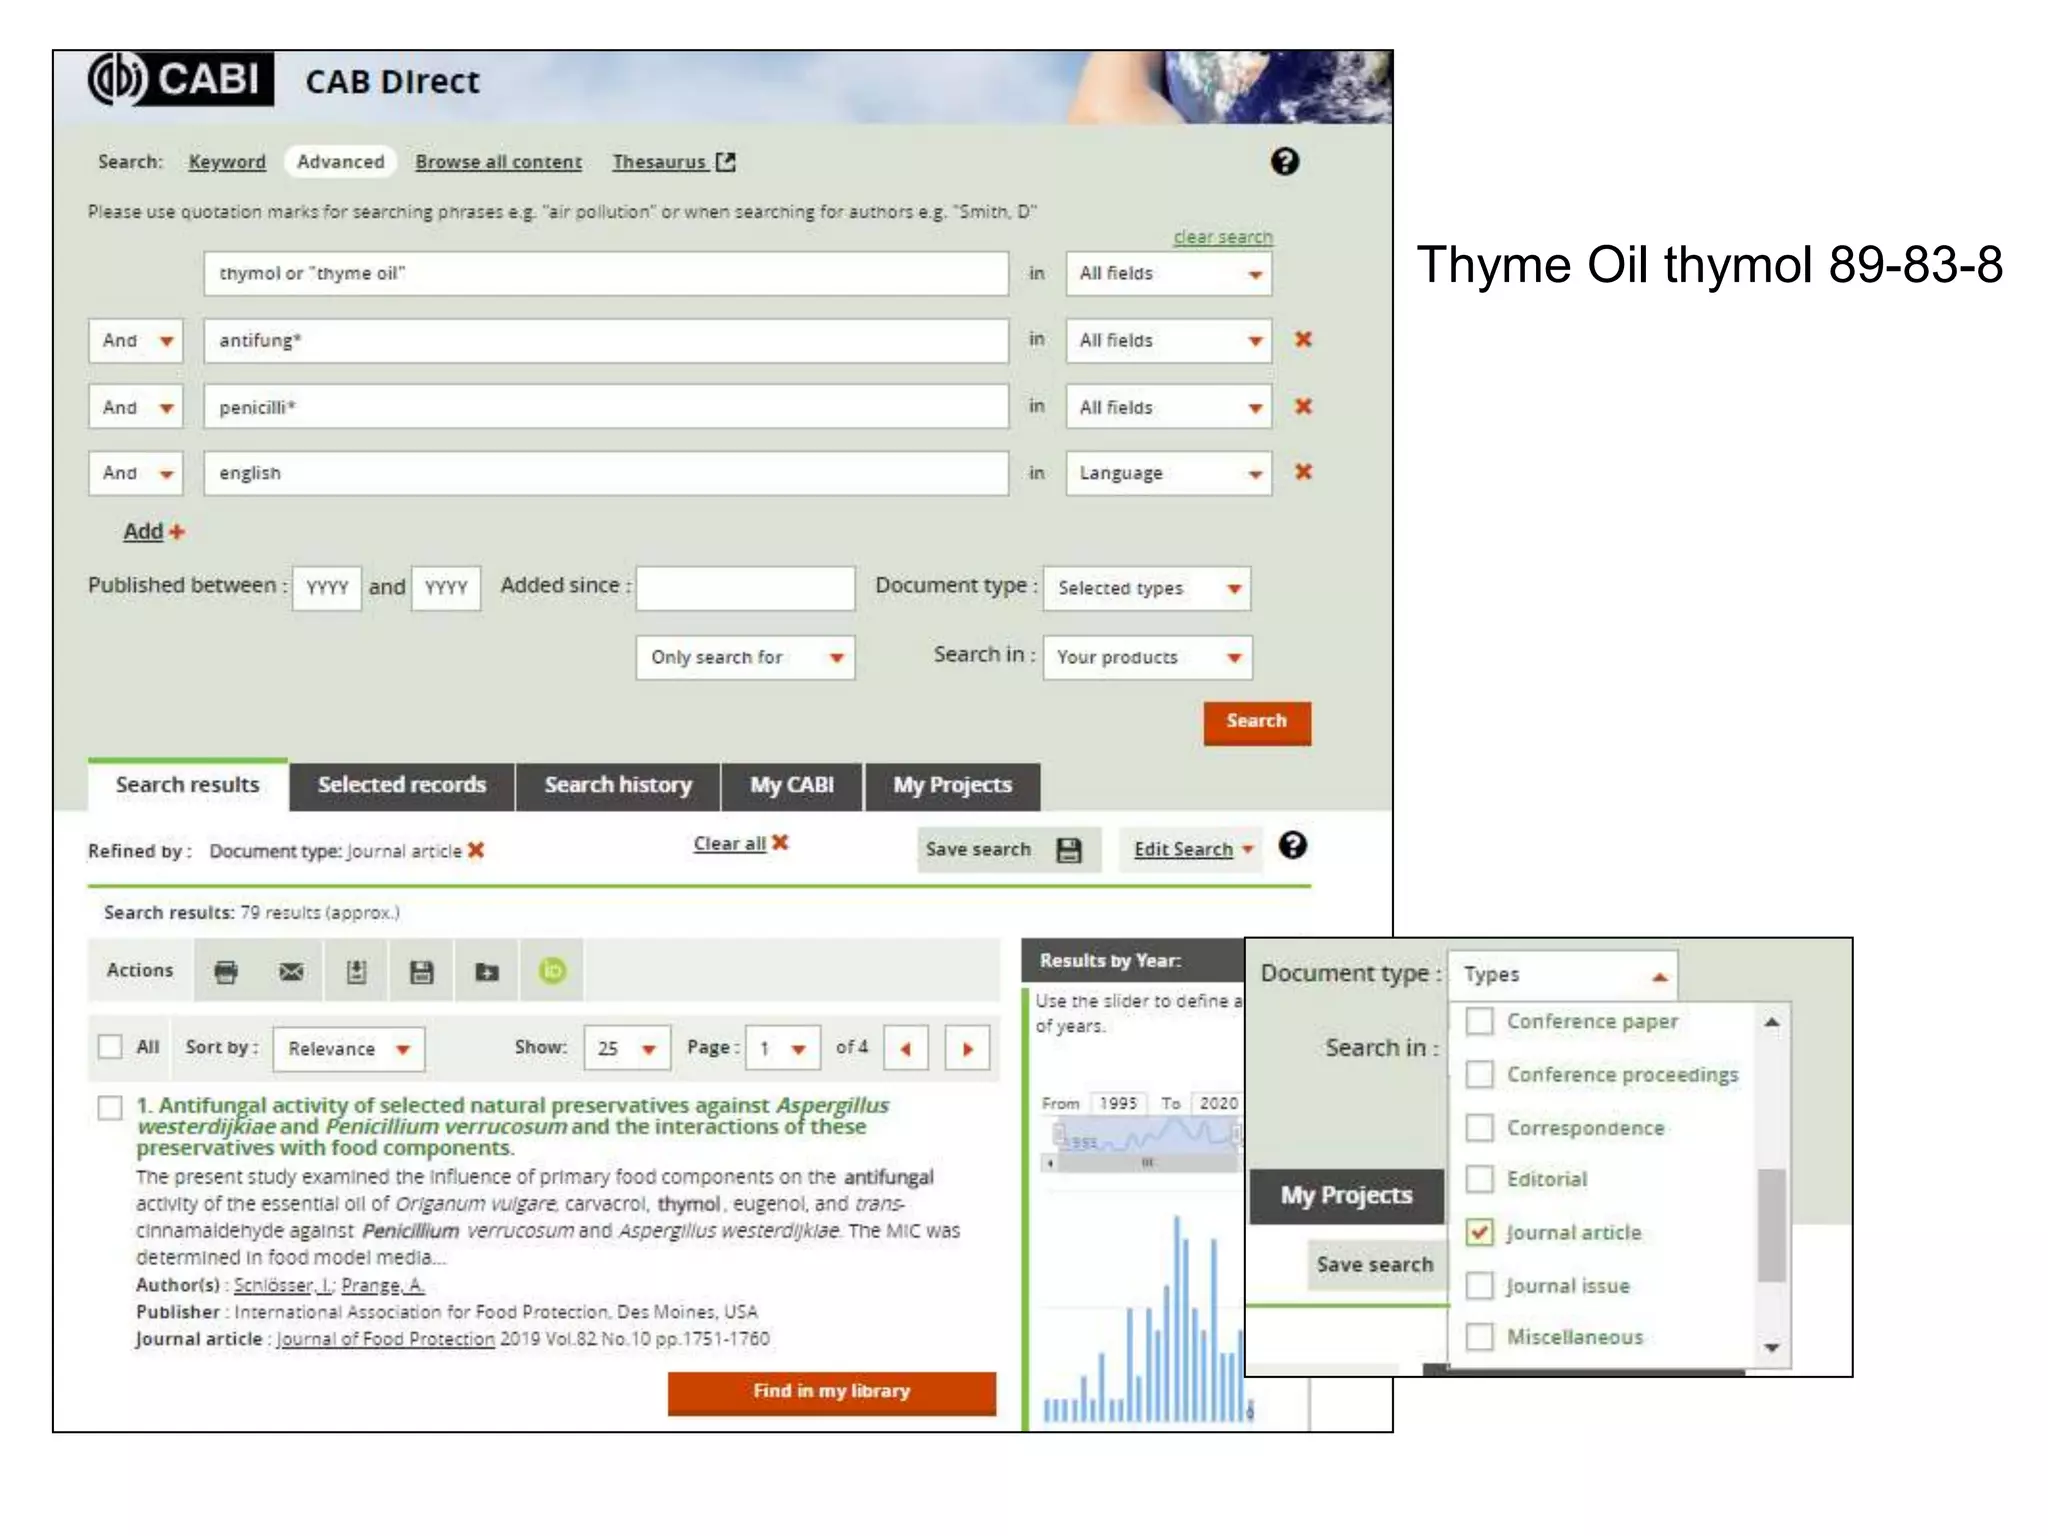The height and width of the screenshot is (1536, 2048).
Task: Click the thymol or "thyme oil" search field
Action: 606,273
